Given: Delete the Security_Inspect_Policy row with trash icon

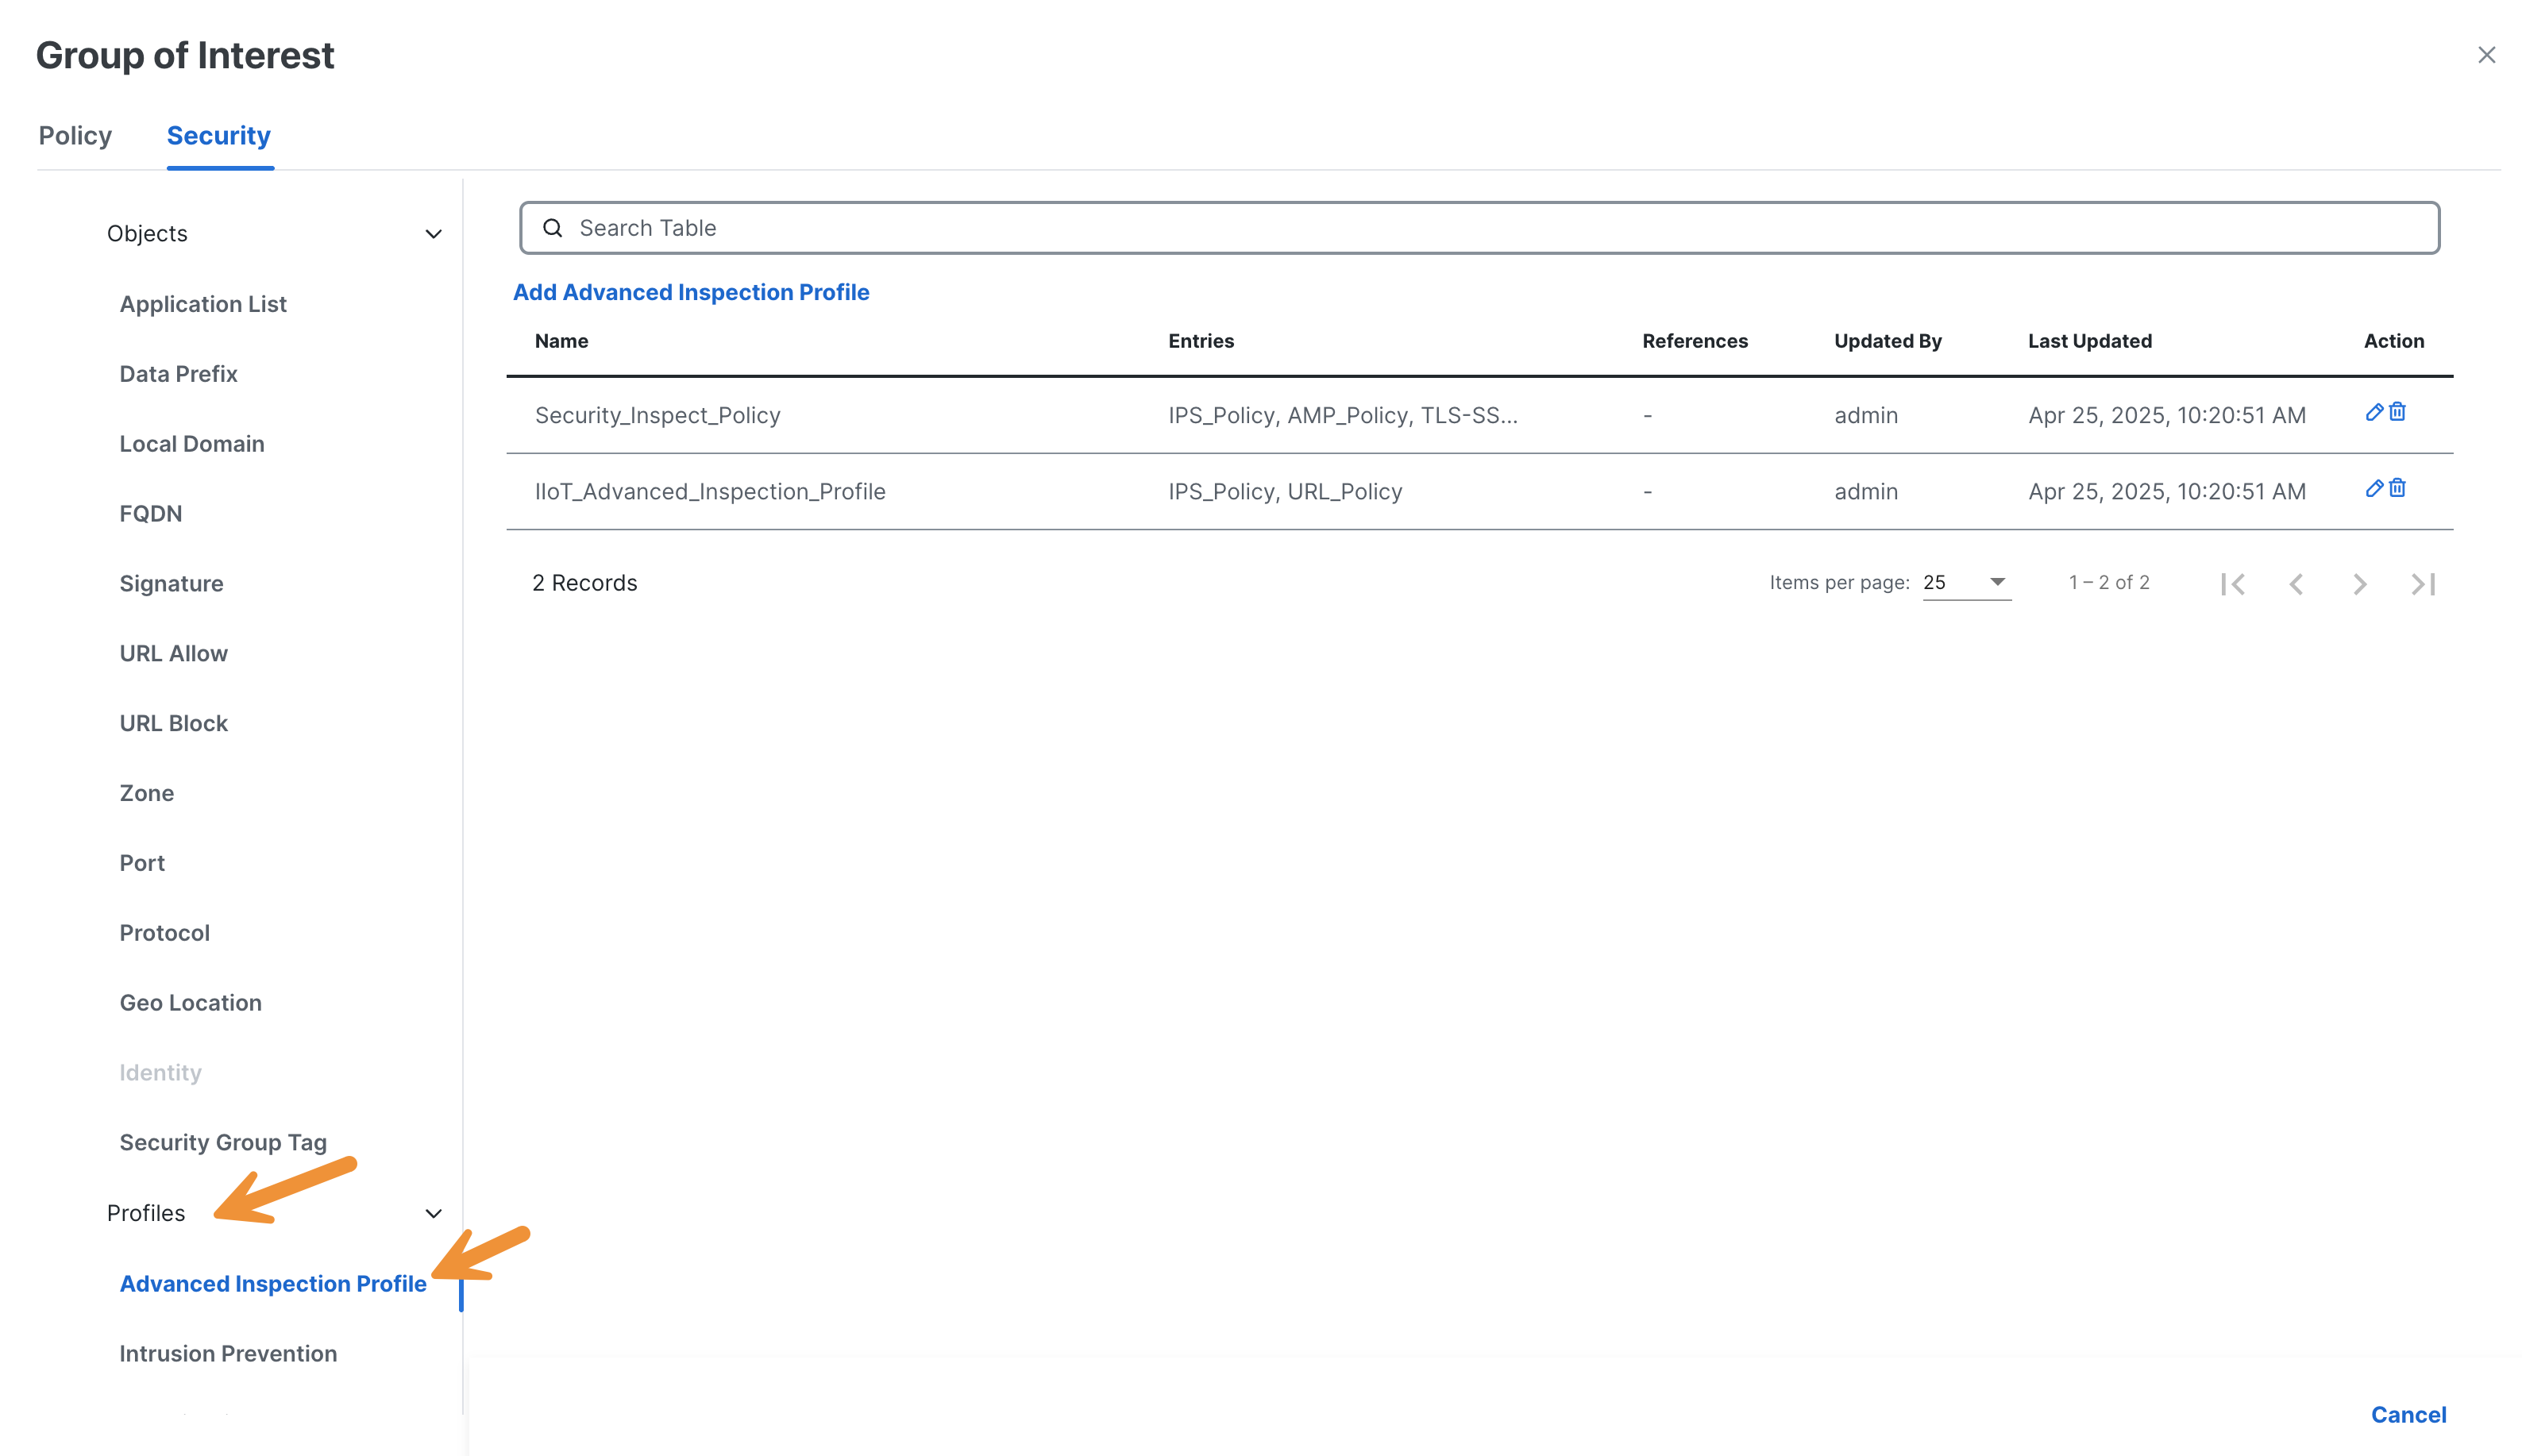Looking at the screenshot, I should tap(2397, 412).
